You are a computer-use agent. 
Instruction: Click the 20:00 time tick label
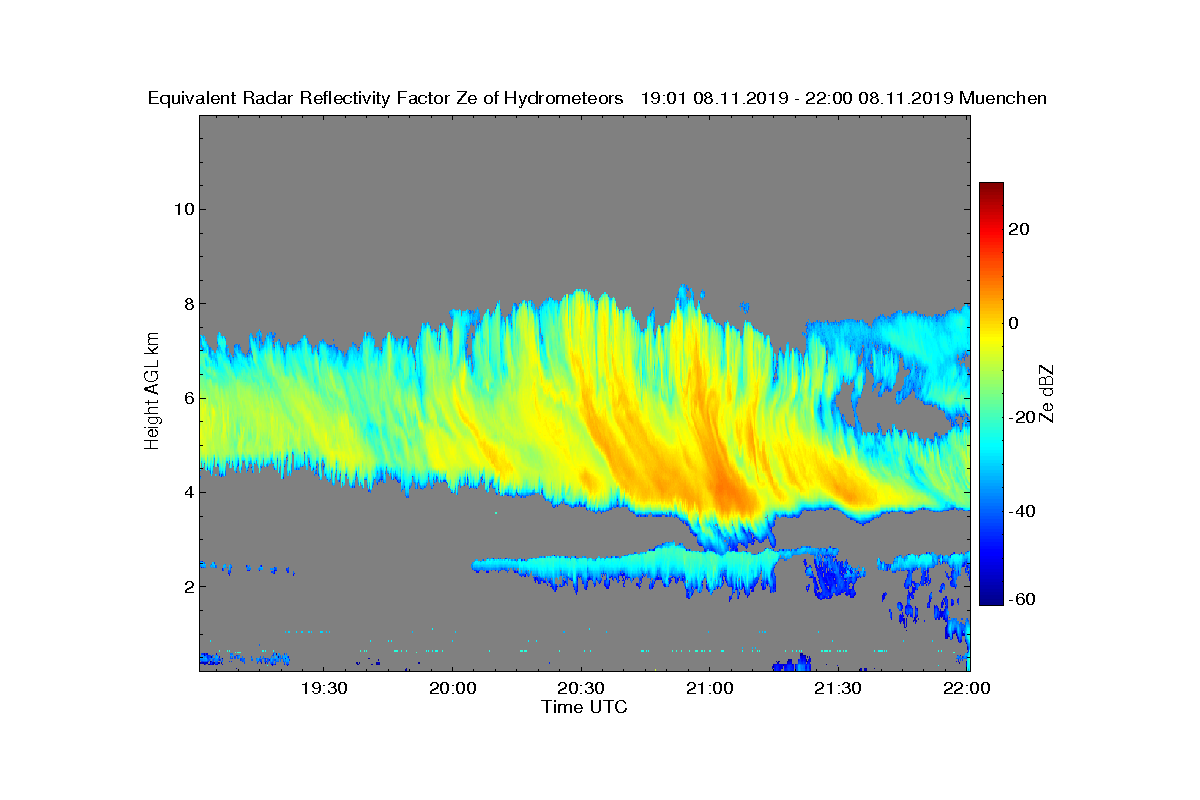coord(453,688)
